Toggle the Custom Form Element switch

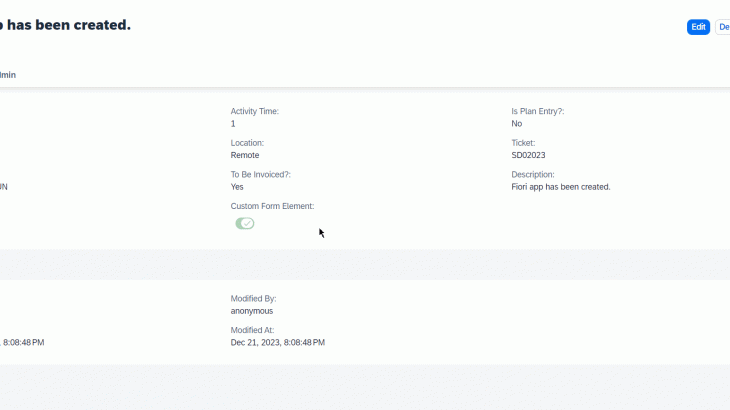[x=245, y=223]
